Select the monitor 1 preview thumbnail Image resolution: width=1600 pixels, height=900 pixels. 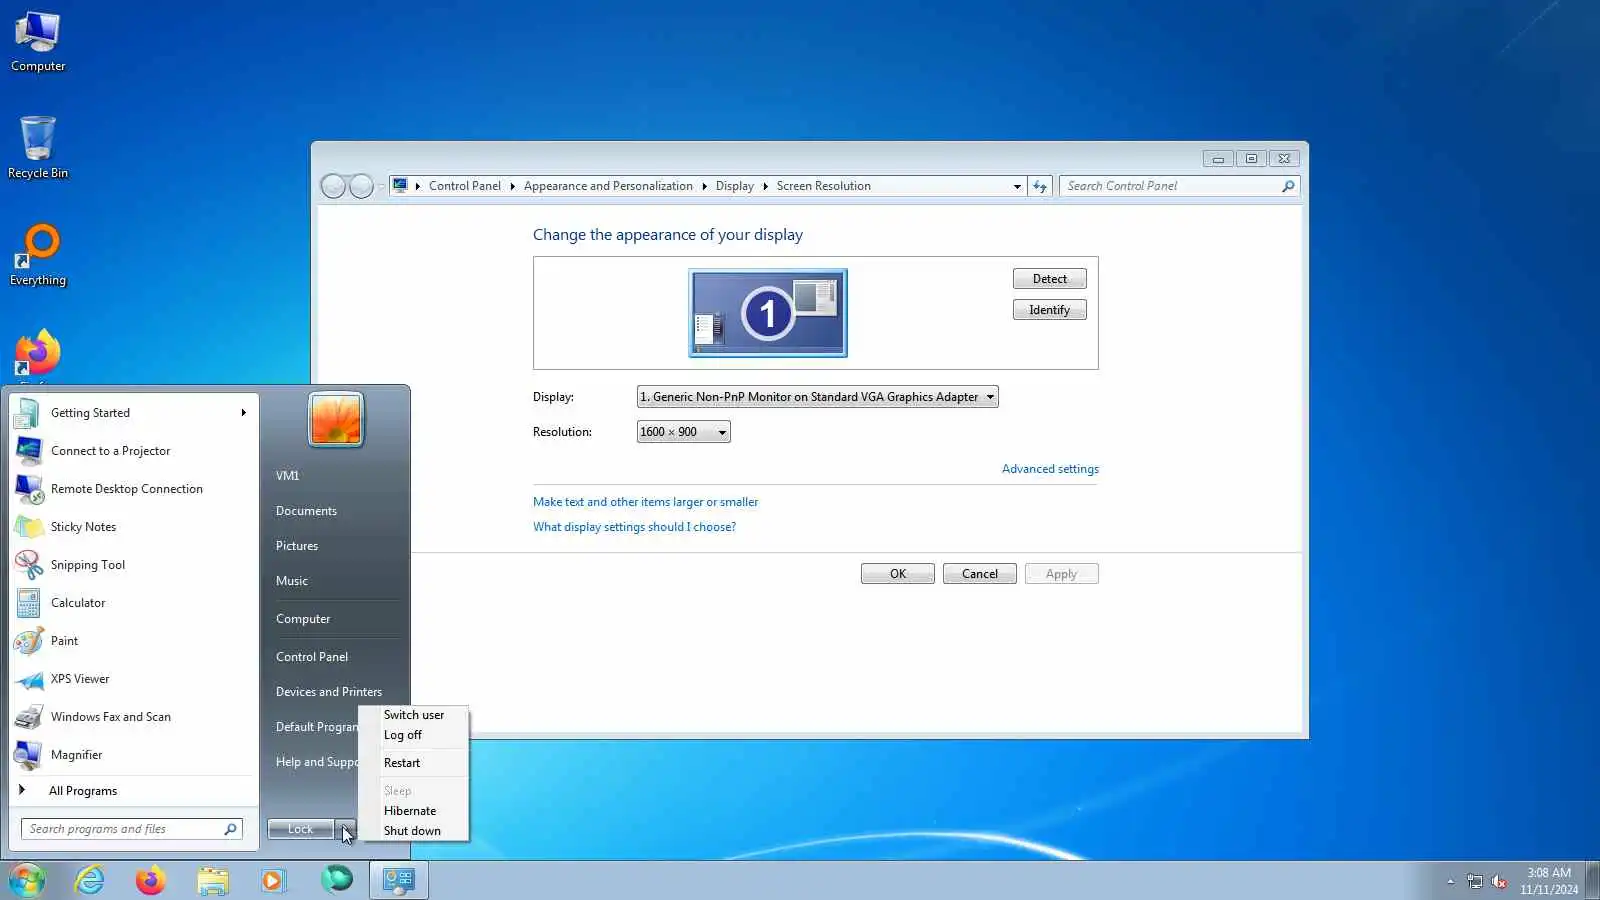tap(768, 313)
